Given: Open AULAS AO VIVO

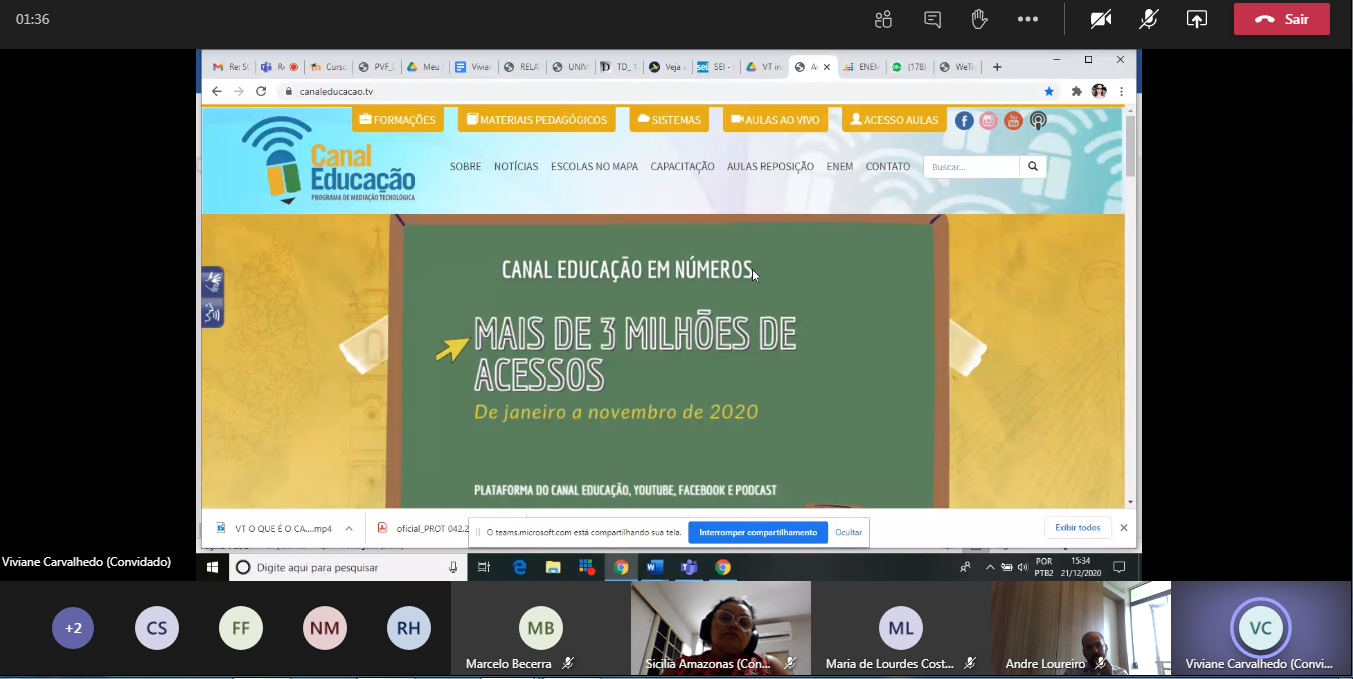Looking at the screenshot, I should tap(775, 120).
